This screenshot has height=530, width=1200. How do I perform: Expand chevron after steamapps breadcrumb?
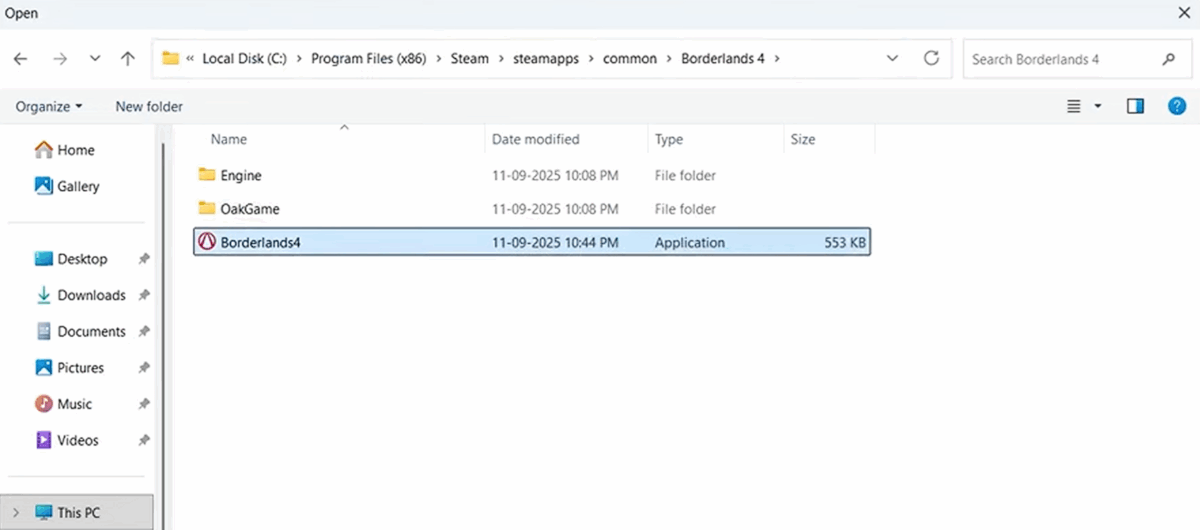(591, 59)
